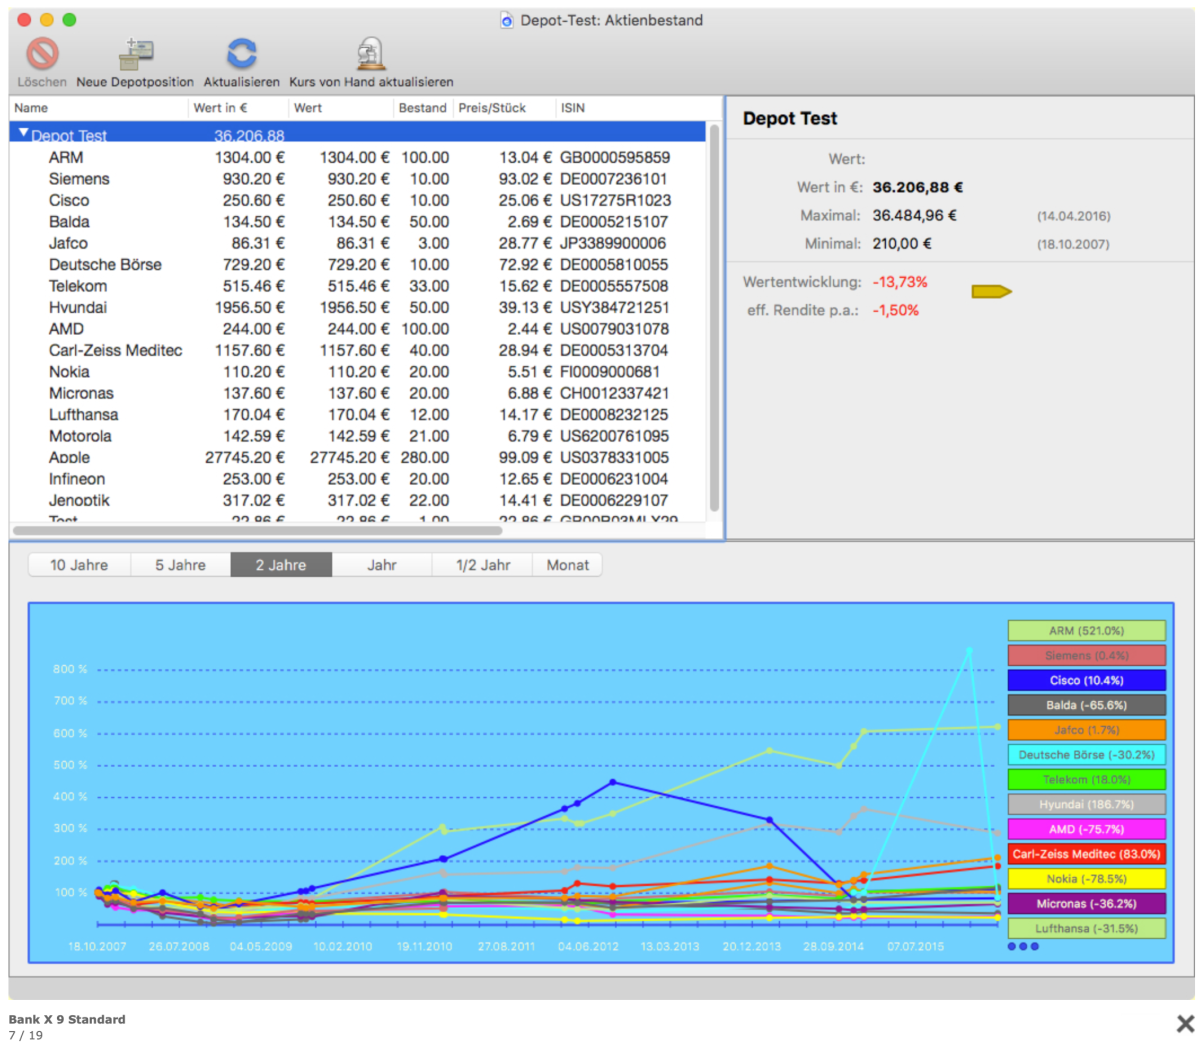Image resolution: width=1199 pixels, height=1049 pixels.
Task: Sort by ISIN column header
Action: [632, 108]
